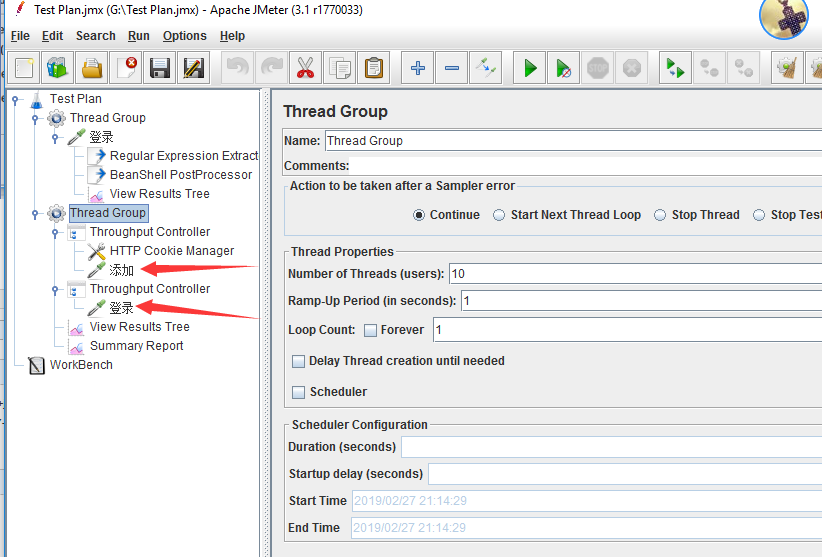Click the Comments input field
Viewport: 822px width, 557px height.
(586, 166)
